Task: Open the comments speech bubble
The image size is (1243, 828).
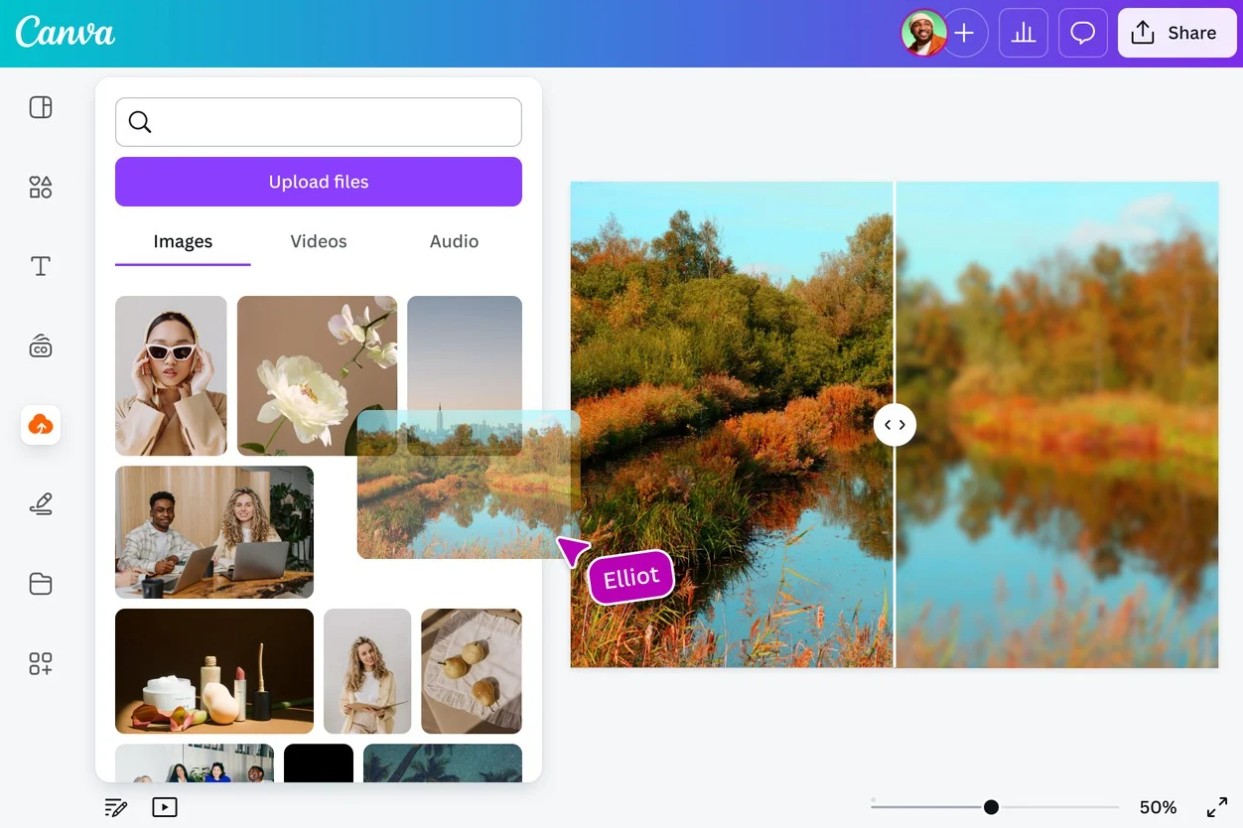Action: [1082, 33]
